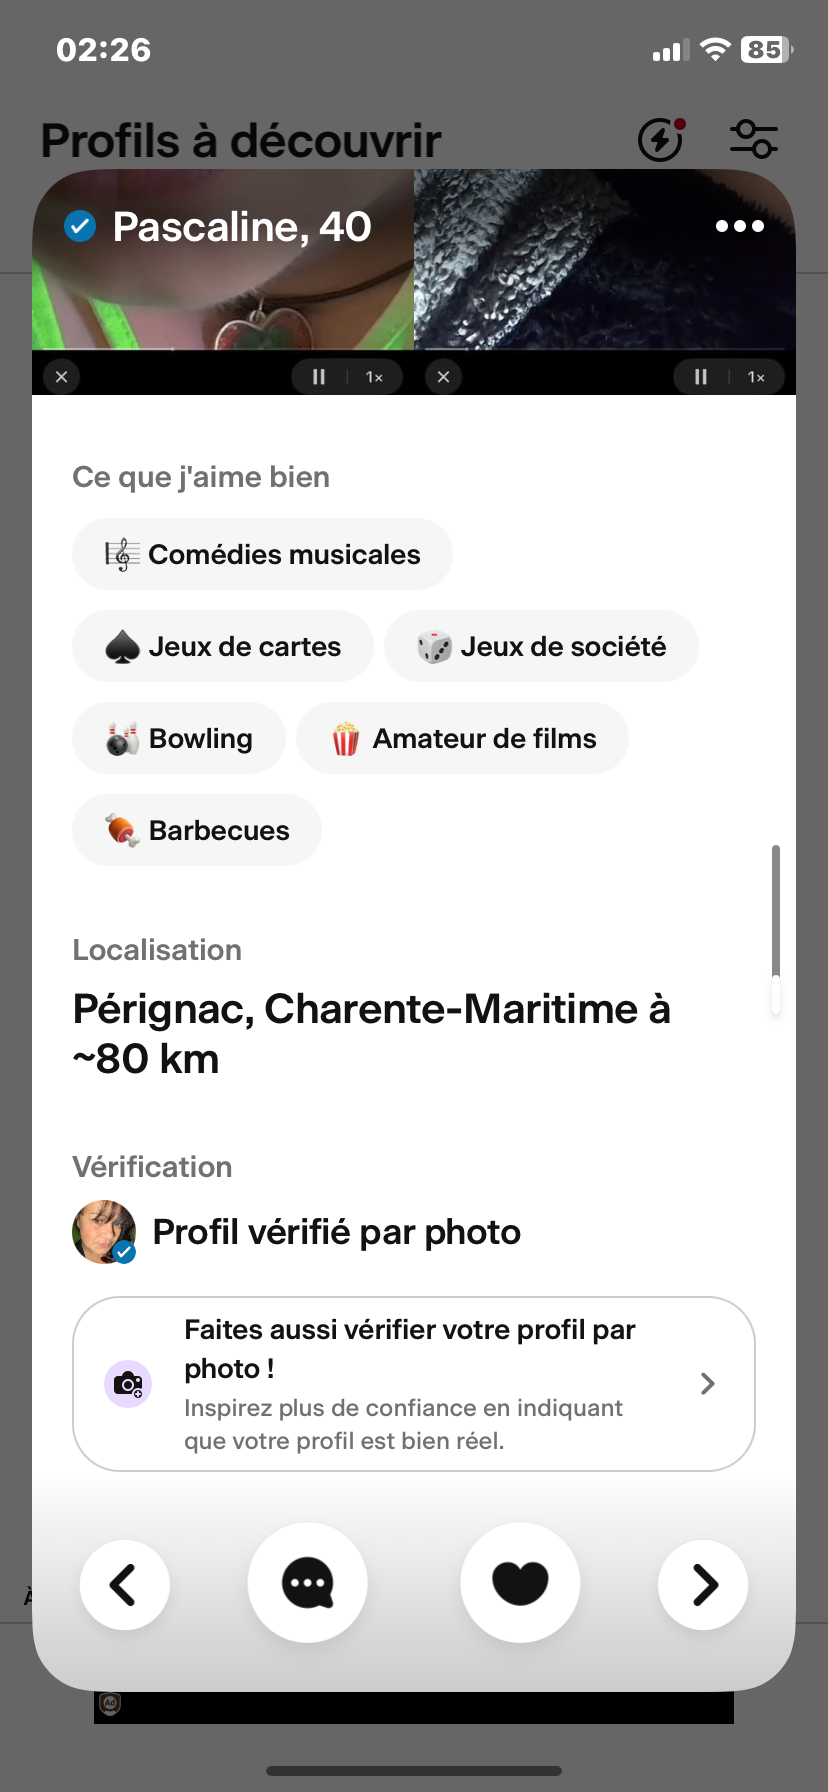Tap the chat bubble message button
The image size is (828, 1792).
coord(308,1582)
